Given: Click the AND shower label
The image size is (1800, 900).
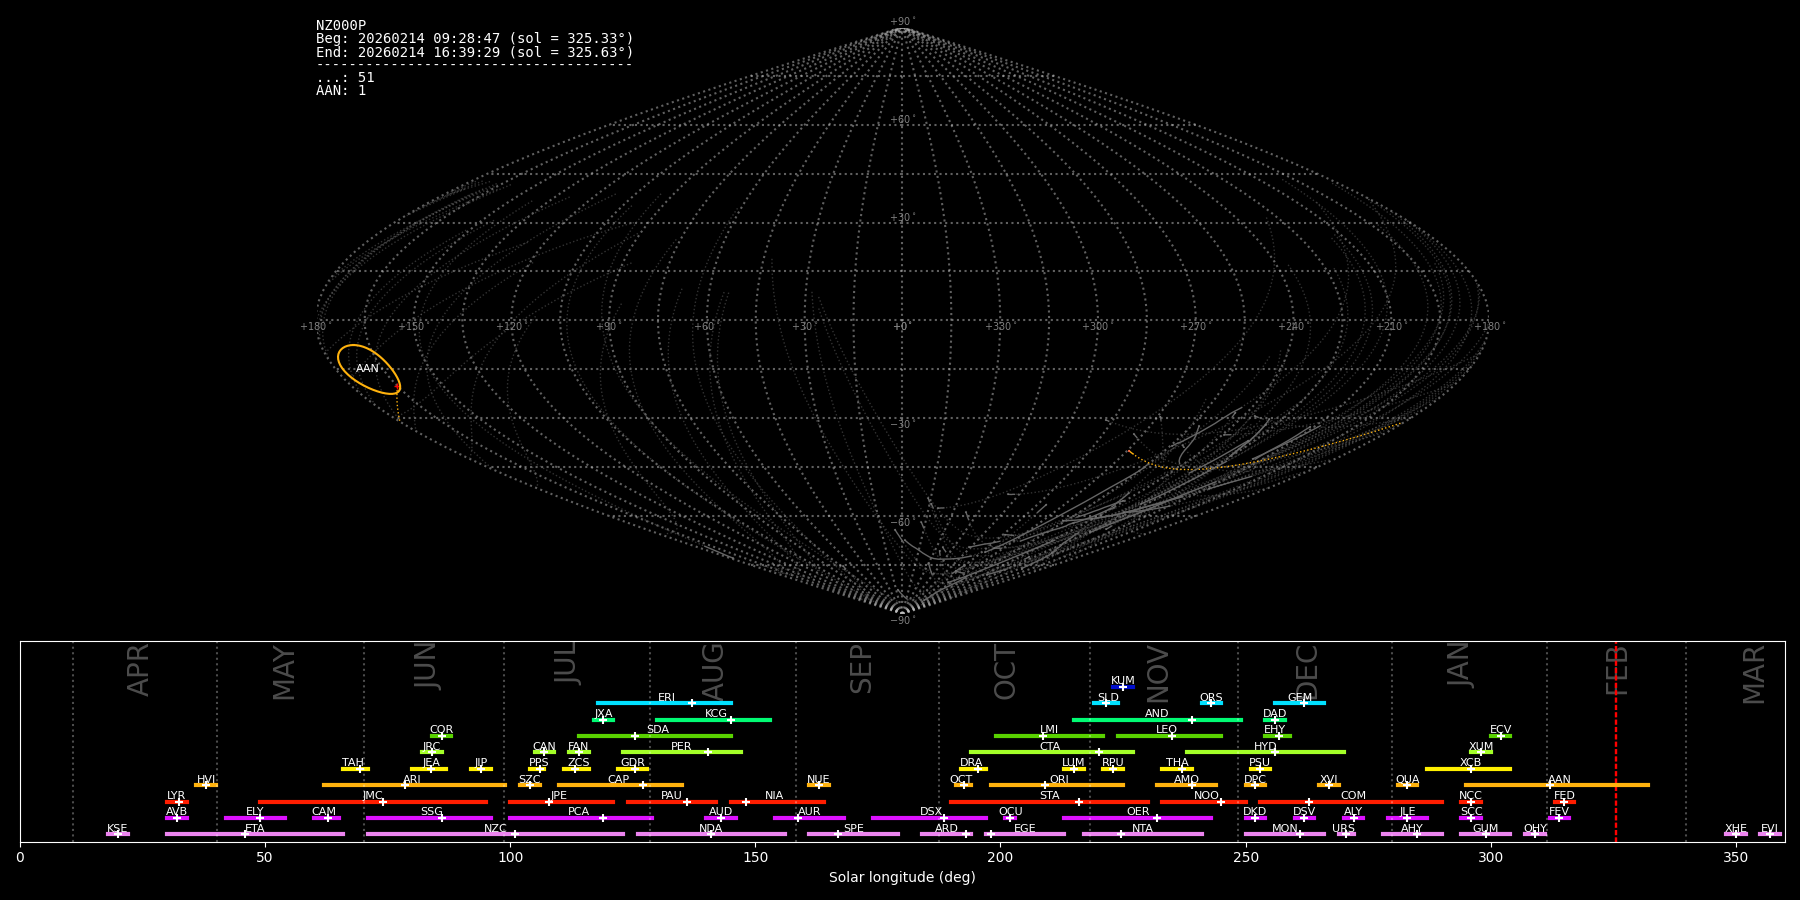Looking at the screenshot, I should 1156,714.
